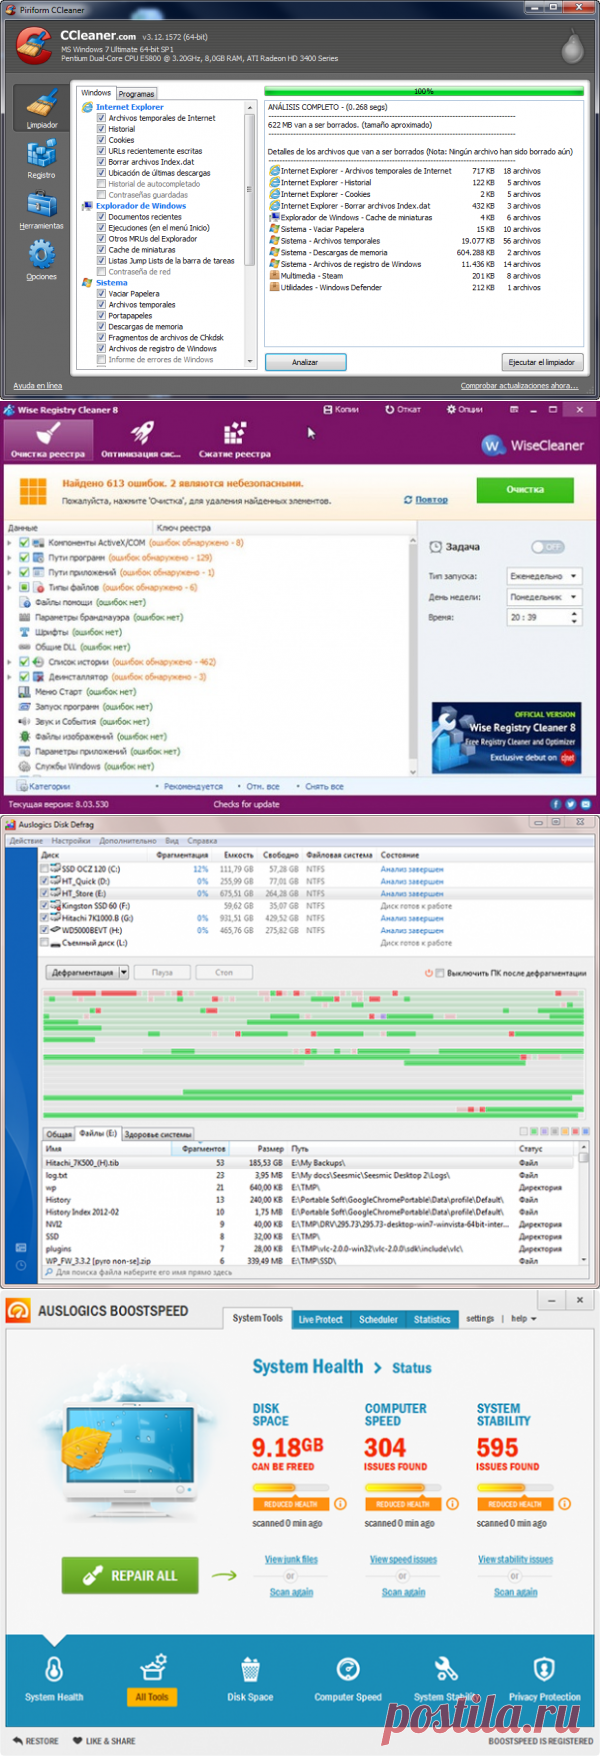Enable Выключить ПК после дефрагментации
This screenshot has height=1756, width=600.
click(x=440, y=973)
